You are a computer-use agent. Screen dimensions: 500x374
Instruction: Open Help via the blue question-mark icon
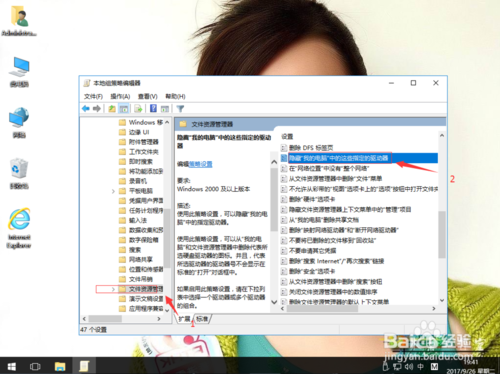click(153, 108)
